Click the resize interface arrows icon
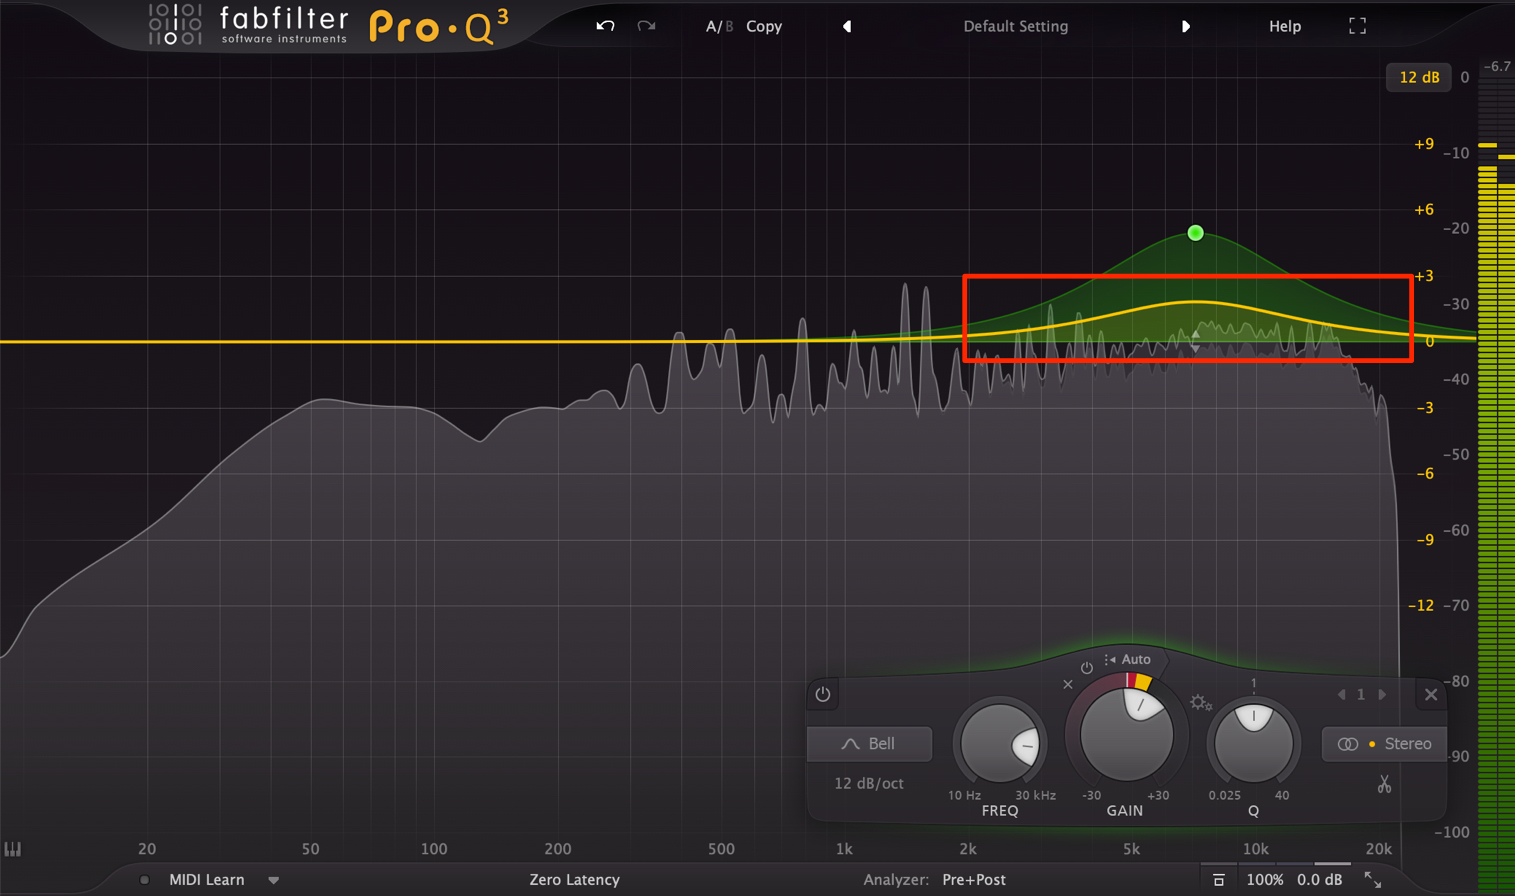 click(x=1373, y=880)
